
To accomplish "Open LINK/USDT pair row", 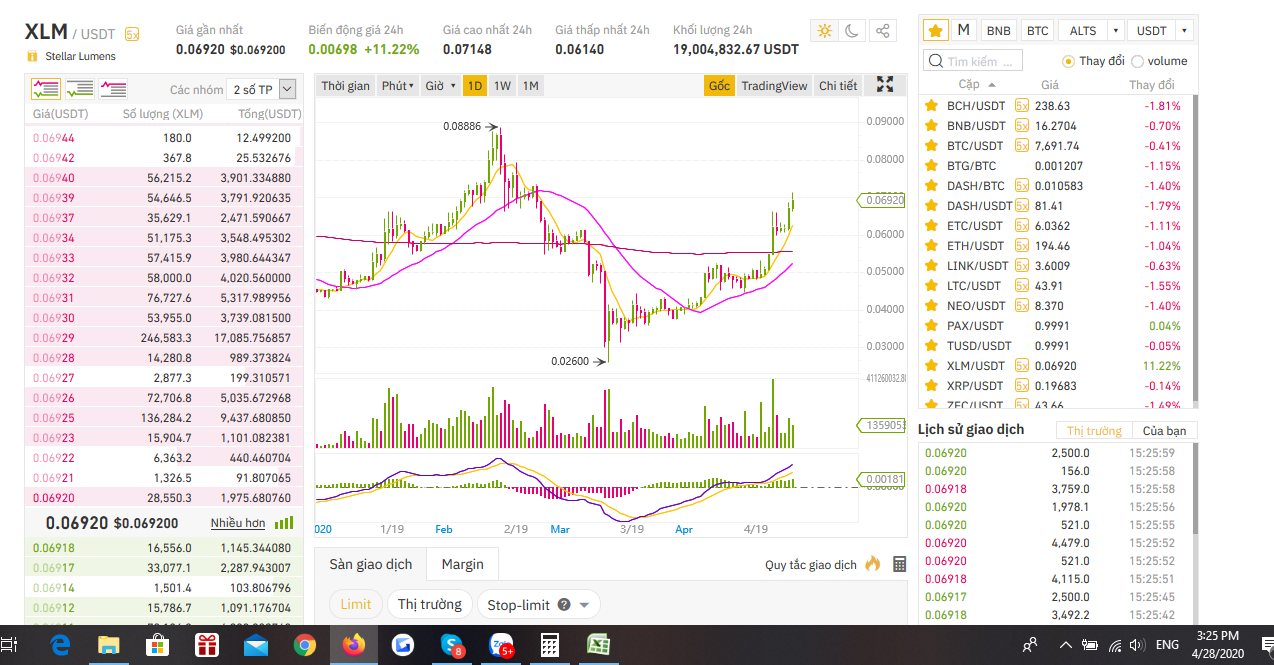I will point(1058,265).
